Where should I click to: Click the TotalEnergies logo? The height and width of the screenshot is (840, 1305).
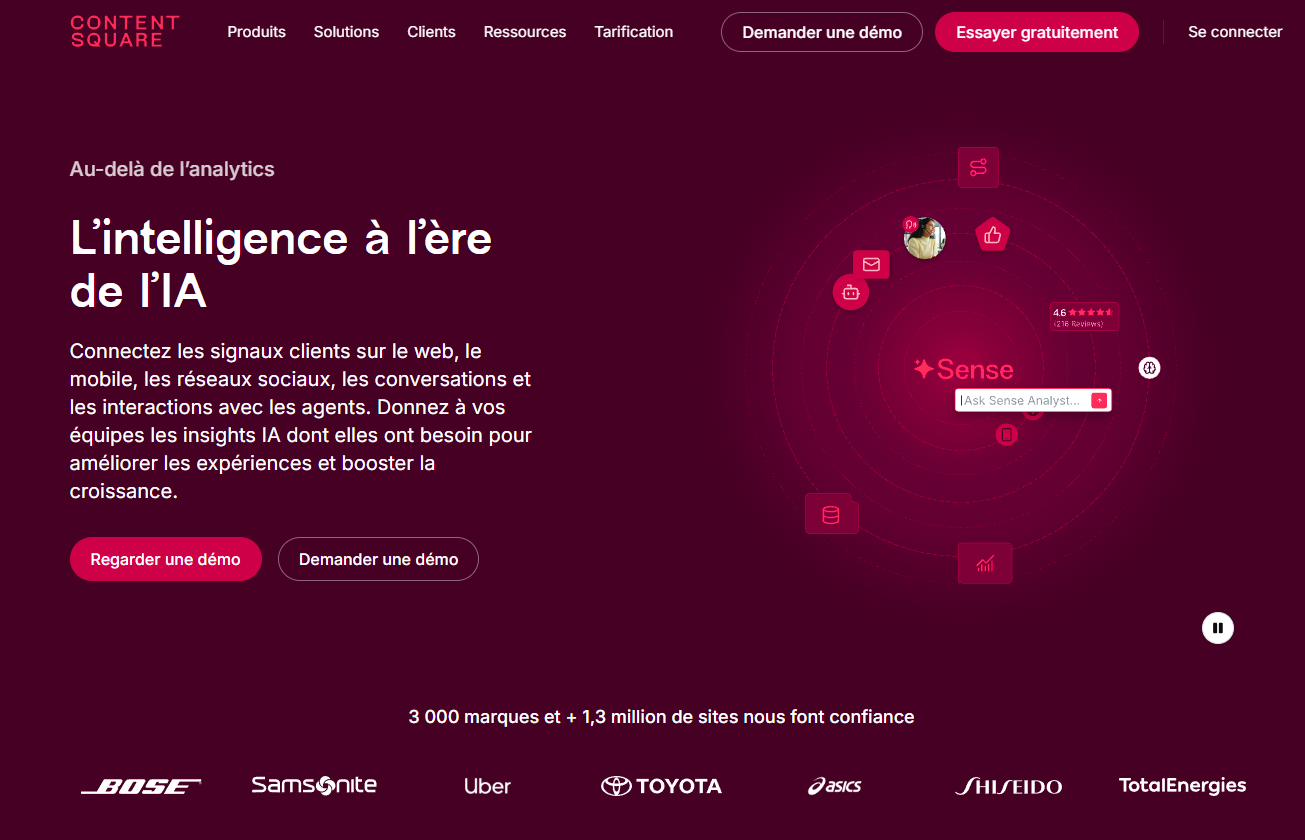[1183, 785]
